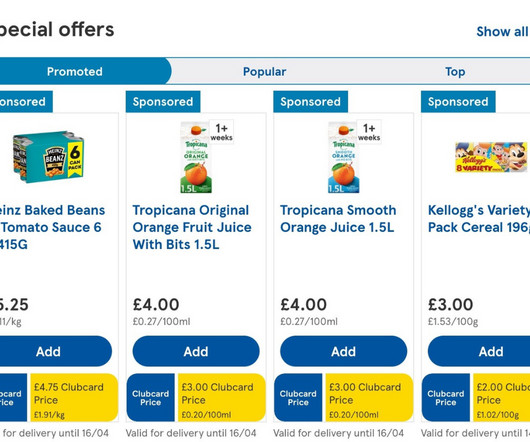Image resolution: width=530 pixels, height=442 pixels.
Task: Open the Show all link
Action: click(x=502, y=32)
